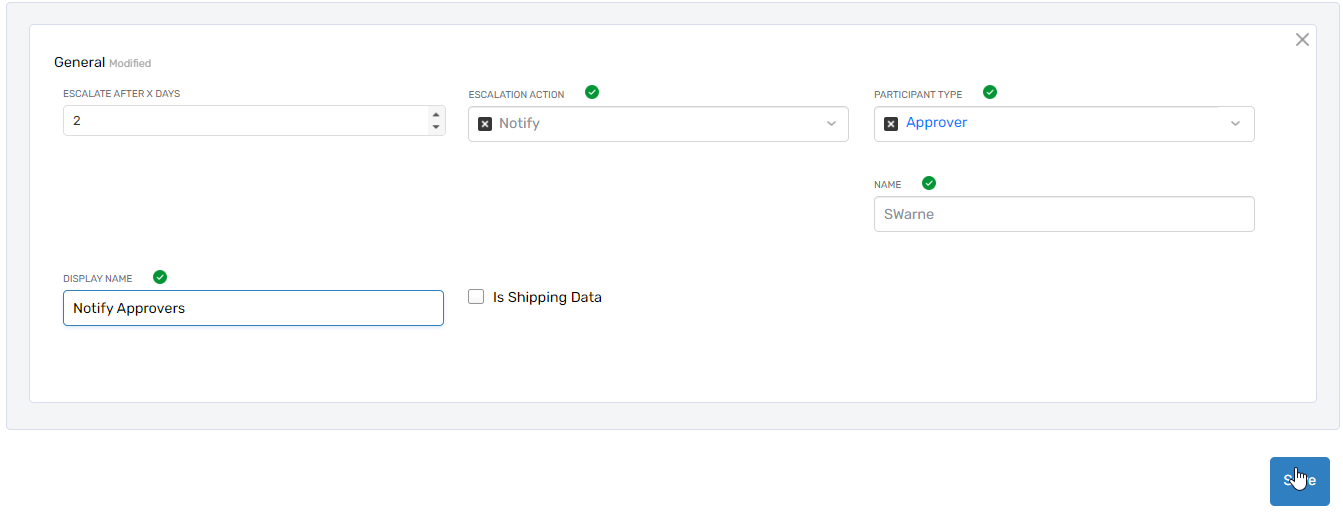Click the green checkmark beside Name label
This screenshot has width=1343, height=512.
[x=929, y=183]
